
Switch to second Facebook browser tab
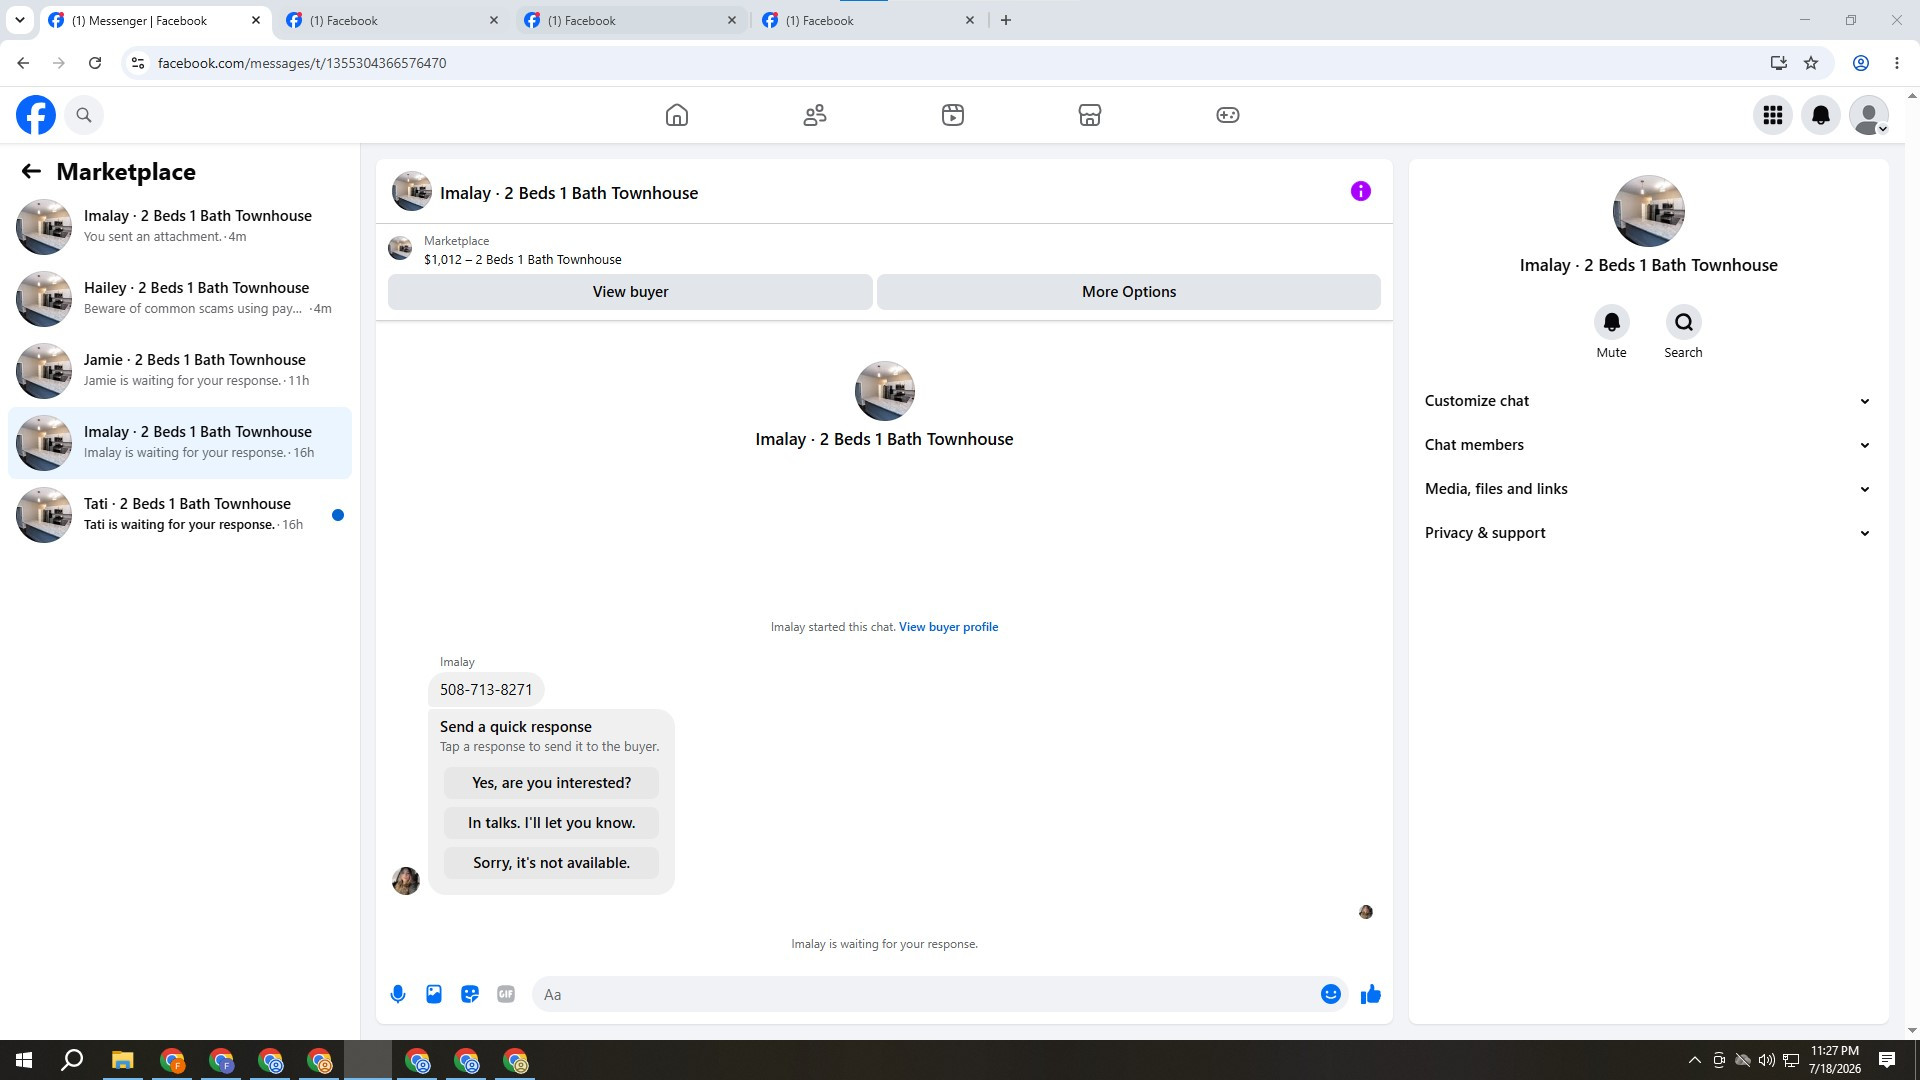point(392,20)
